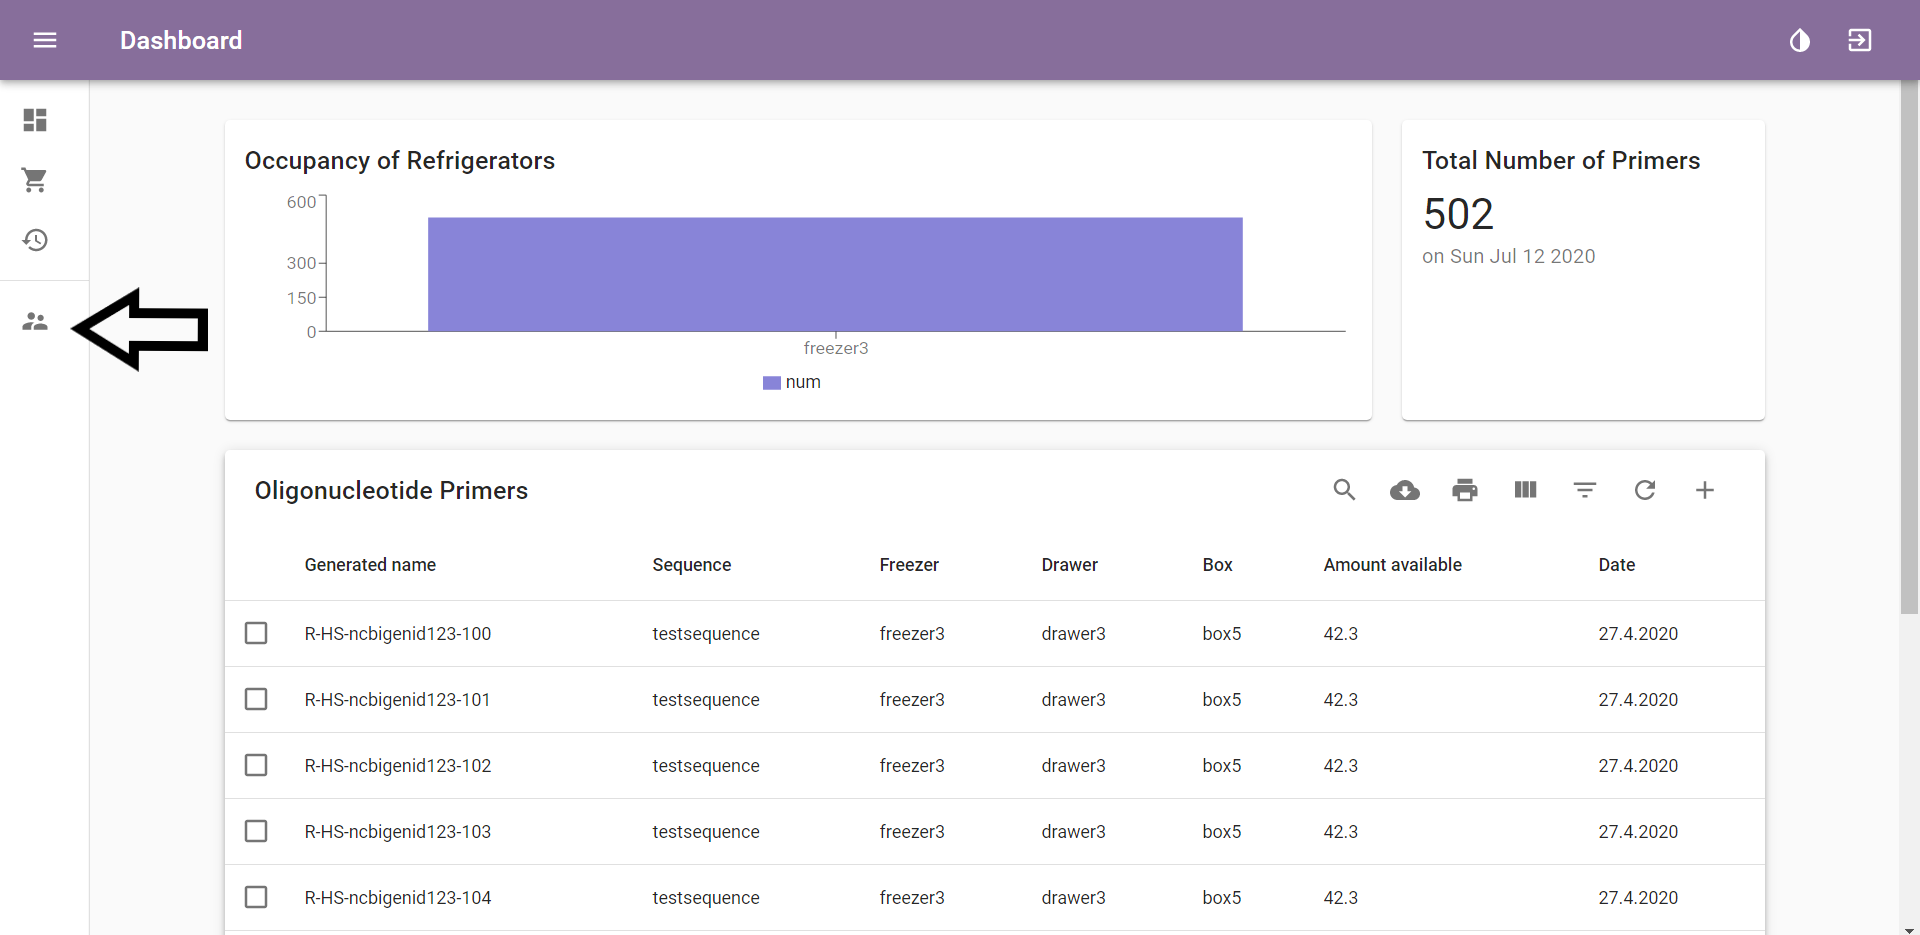Viewport: 1920px width, 935px height.
Task: Open the history sidebar icon
Action: pos(35,240)
